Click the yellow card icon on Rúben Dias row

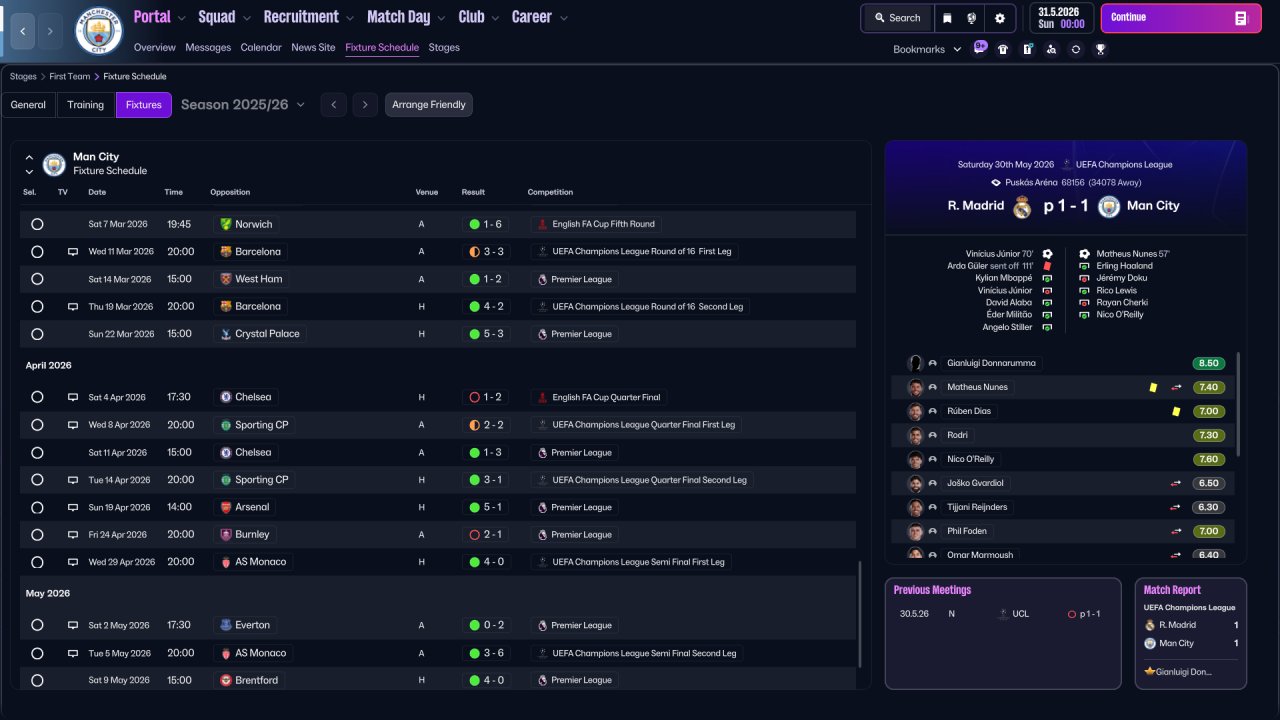[x=1176, y=411]
